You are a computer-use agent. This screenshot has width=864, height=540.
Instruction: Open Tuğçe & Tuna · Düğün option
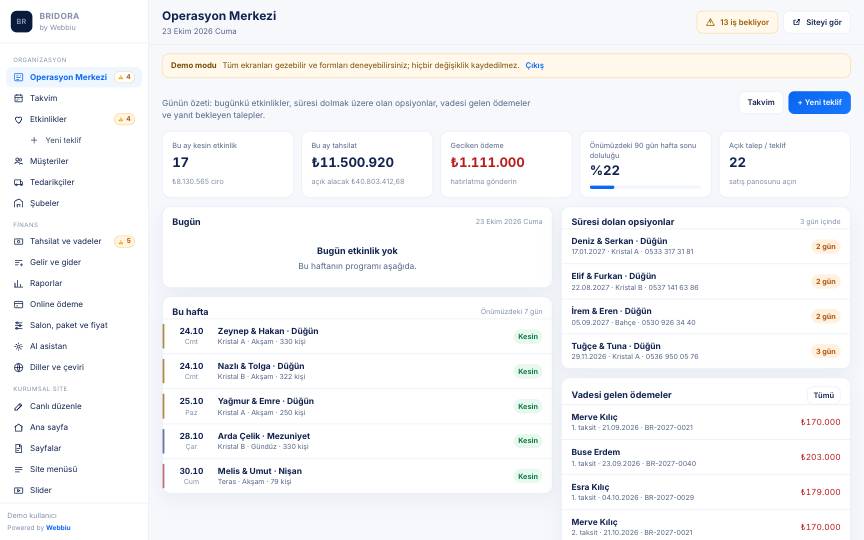(706, 352)
